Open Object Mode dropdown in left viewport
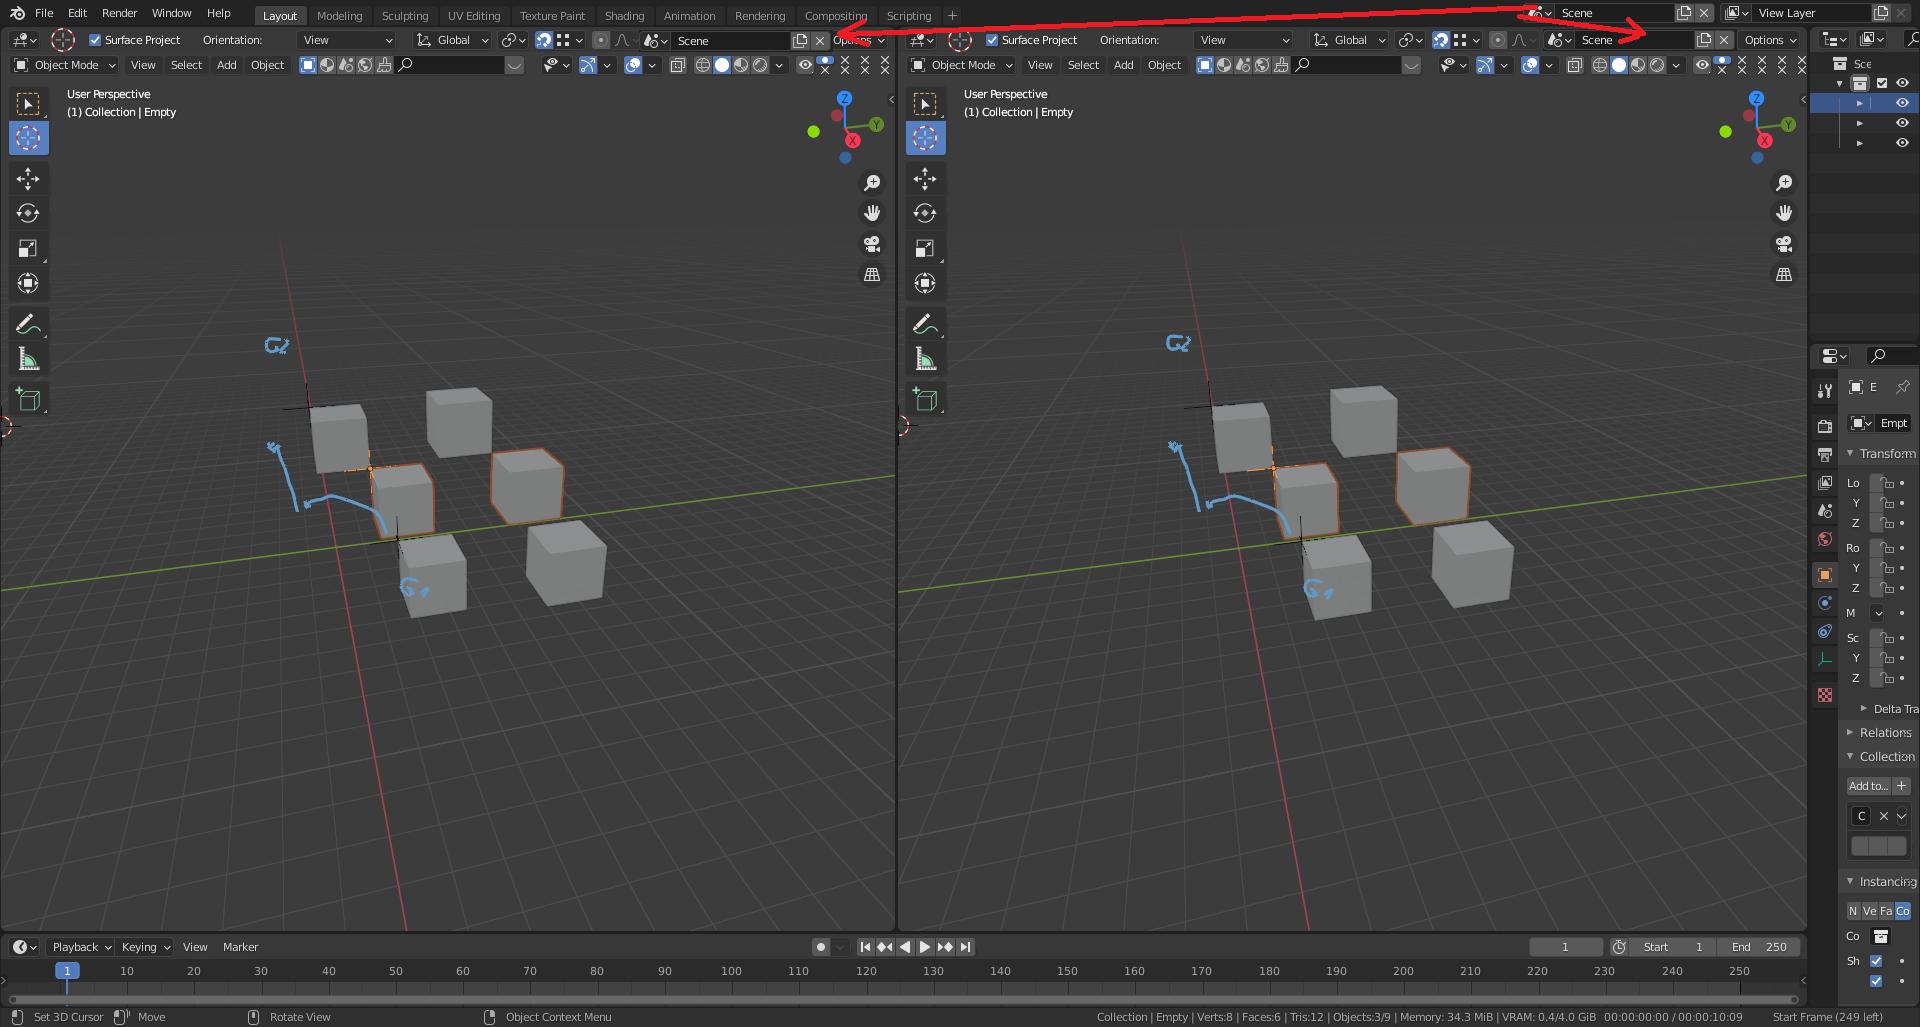Screen dimensions: 1920x1027 tap(65, 65)
